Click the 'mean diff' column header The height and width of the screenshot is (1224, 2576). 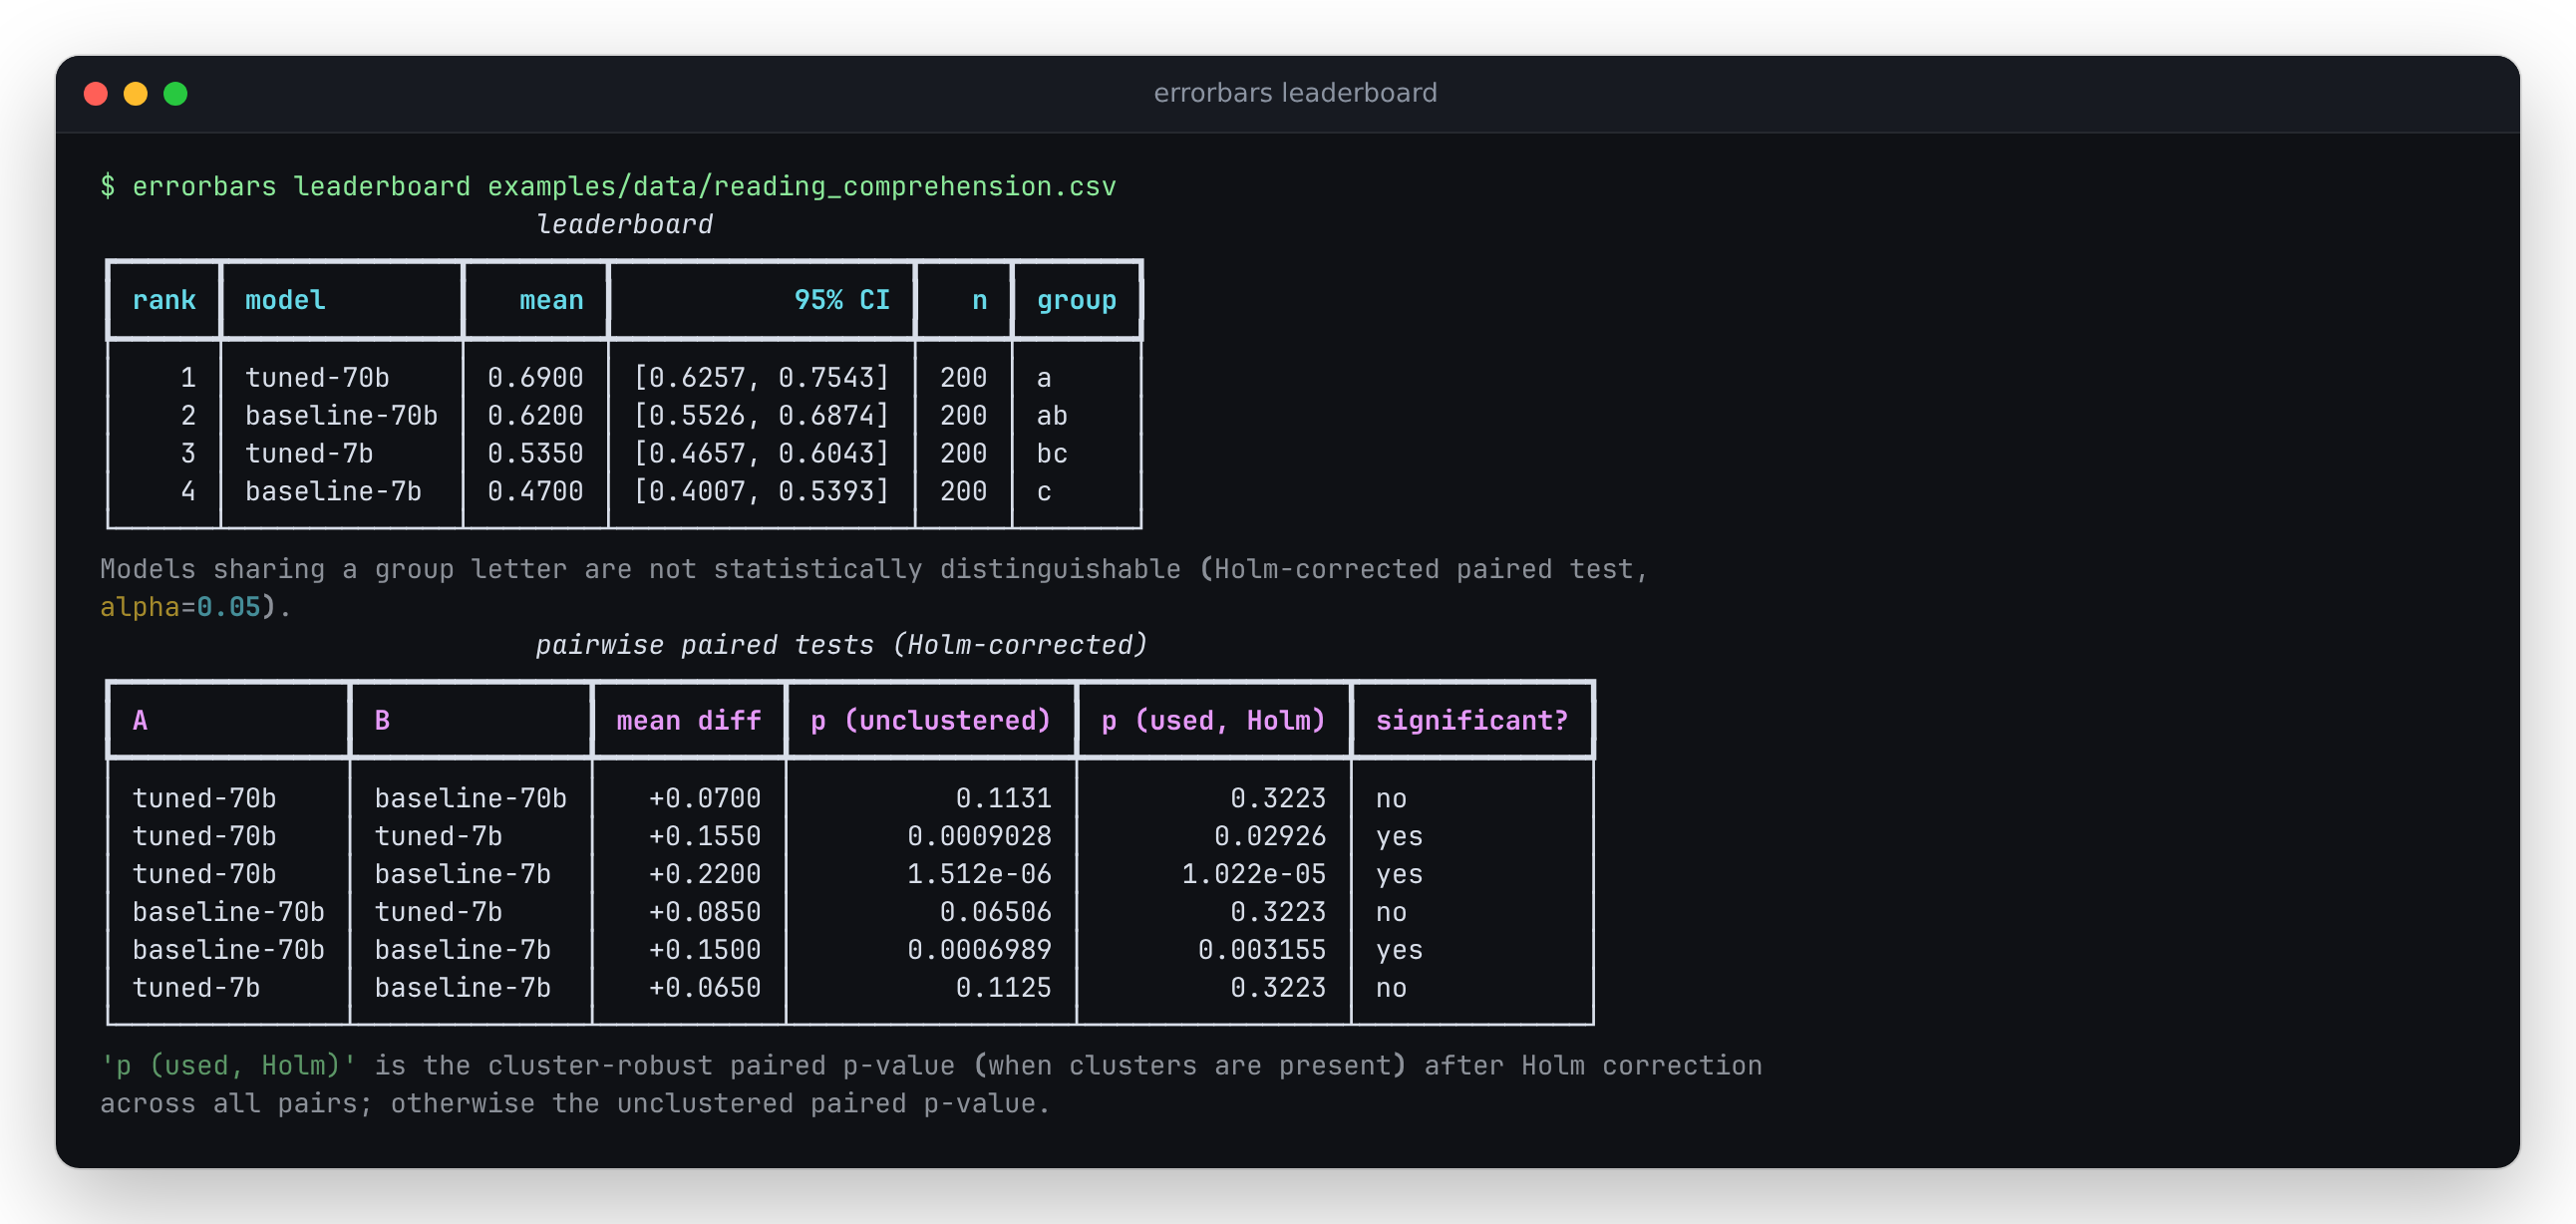tap(689, 721)
